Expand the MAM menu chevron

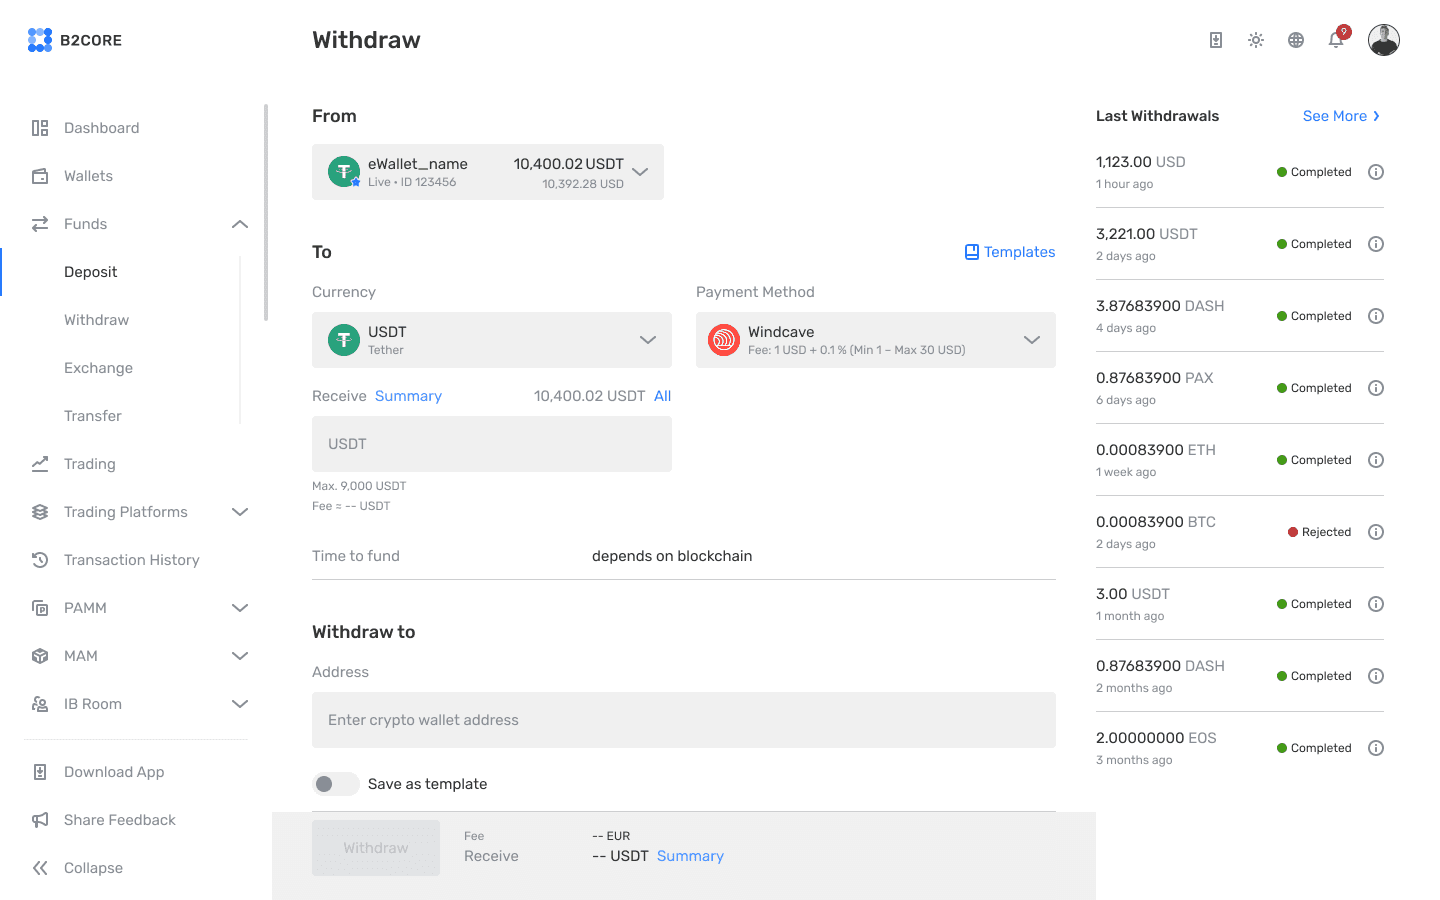pyautogui.click(x=240, y=656)
